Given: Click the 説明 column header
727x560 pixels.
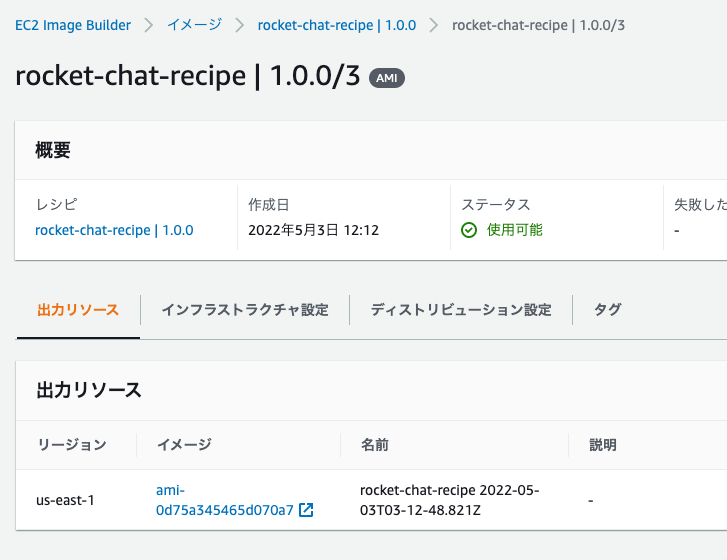Looking at the screenshot, I should click(603, 445).
